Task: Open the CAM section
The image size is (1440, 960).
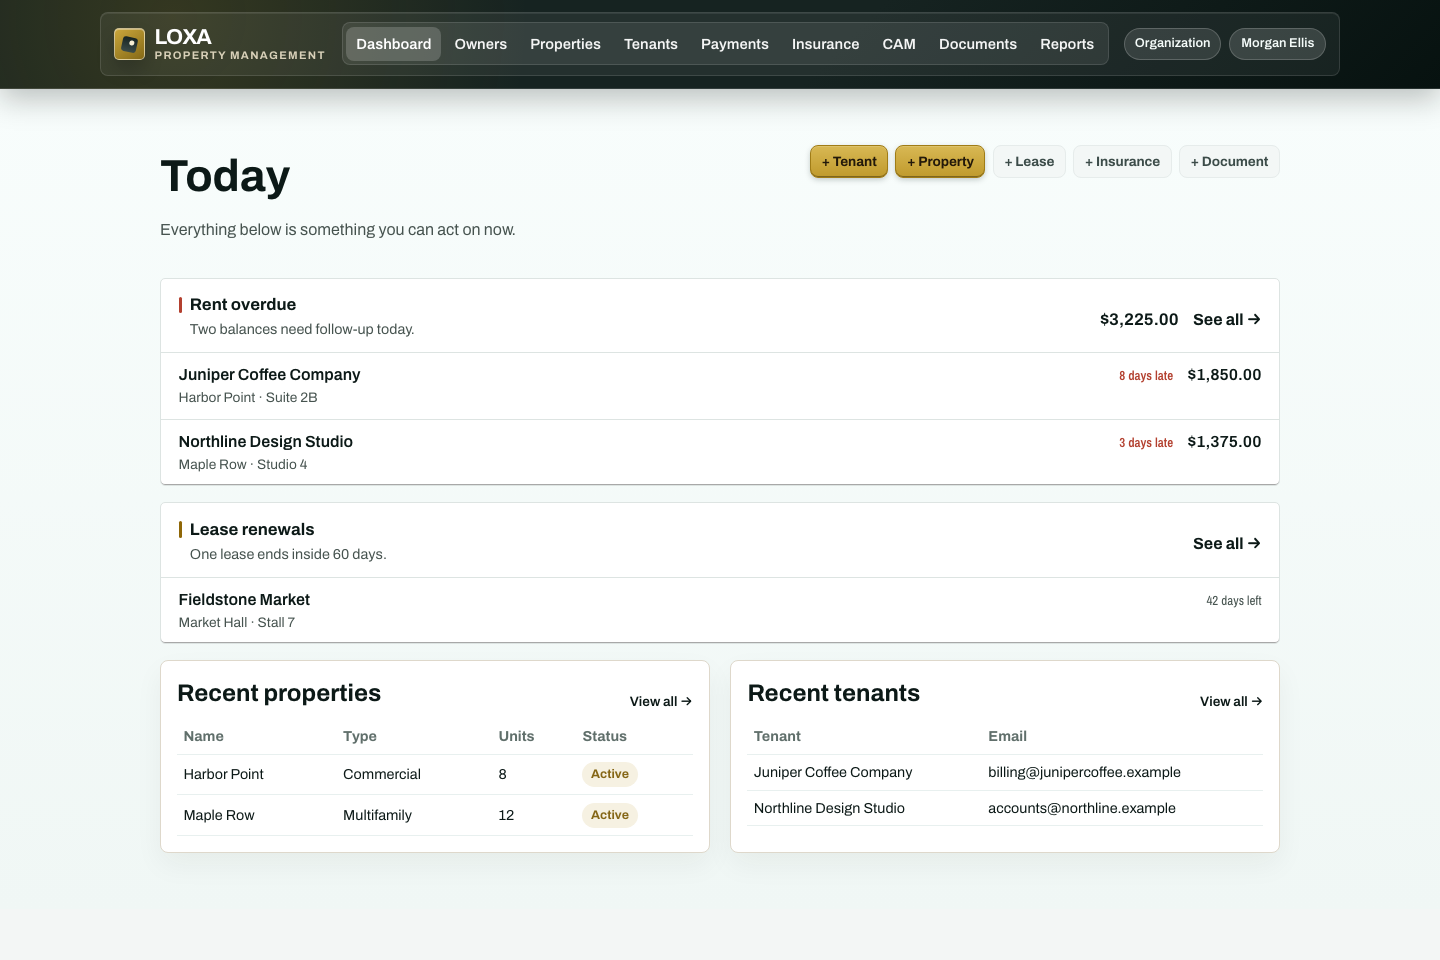Action: click(899, 44)
